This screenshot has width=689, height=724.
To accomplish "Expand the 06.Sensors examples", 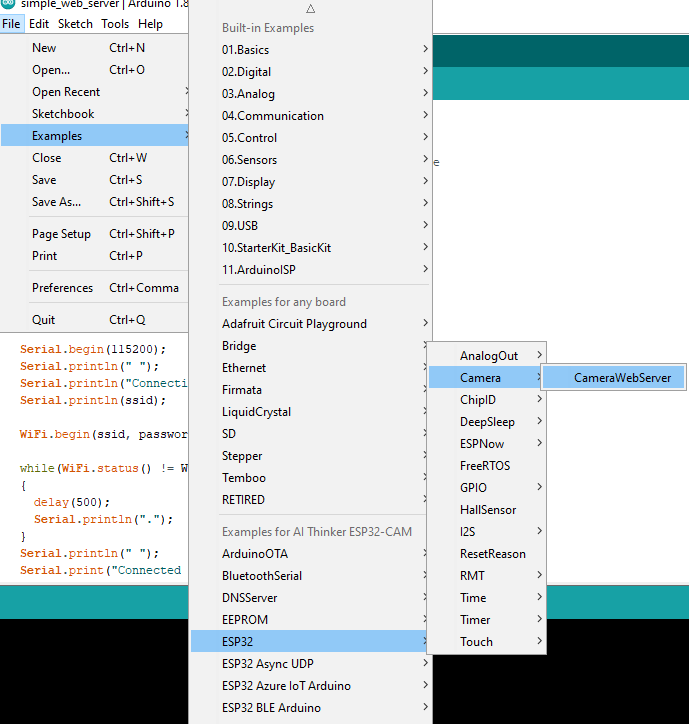I will pyautogui.click(x=310, y=160).
